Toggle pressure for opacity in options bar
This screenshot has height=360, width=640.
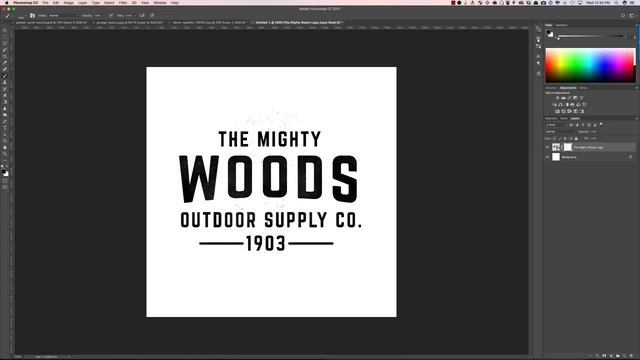pyautogui.click(x=111, y=16)
